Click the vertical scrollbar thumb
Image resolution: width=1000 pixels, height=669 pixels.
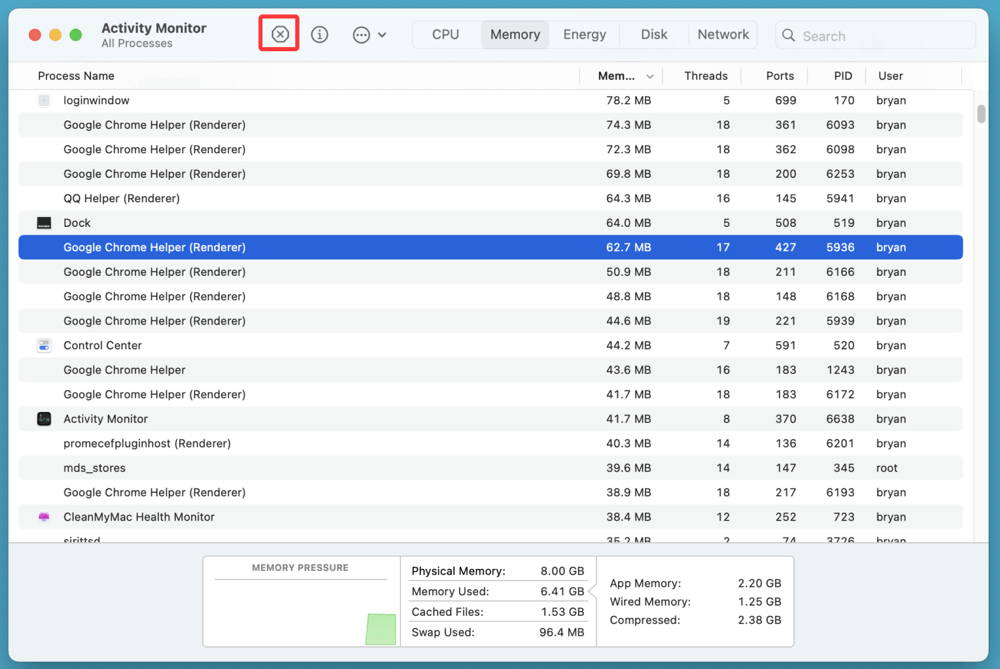[x=981, y=112]
